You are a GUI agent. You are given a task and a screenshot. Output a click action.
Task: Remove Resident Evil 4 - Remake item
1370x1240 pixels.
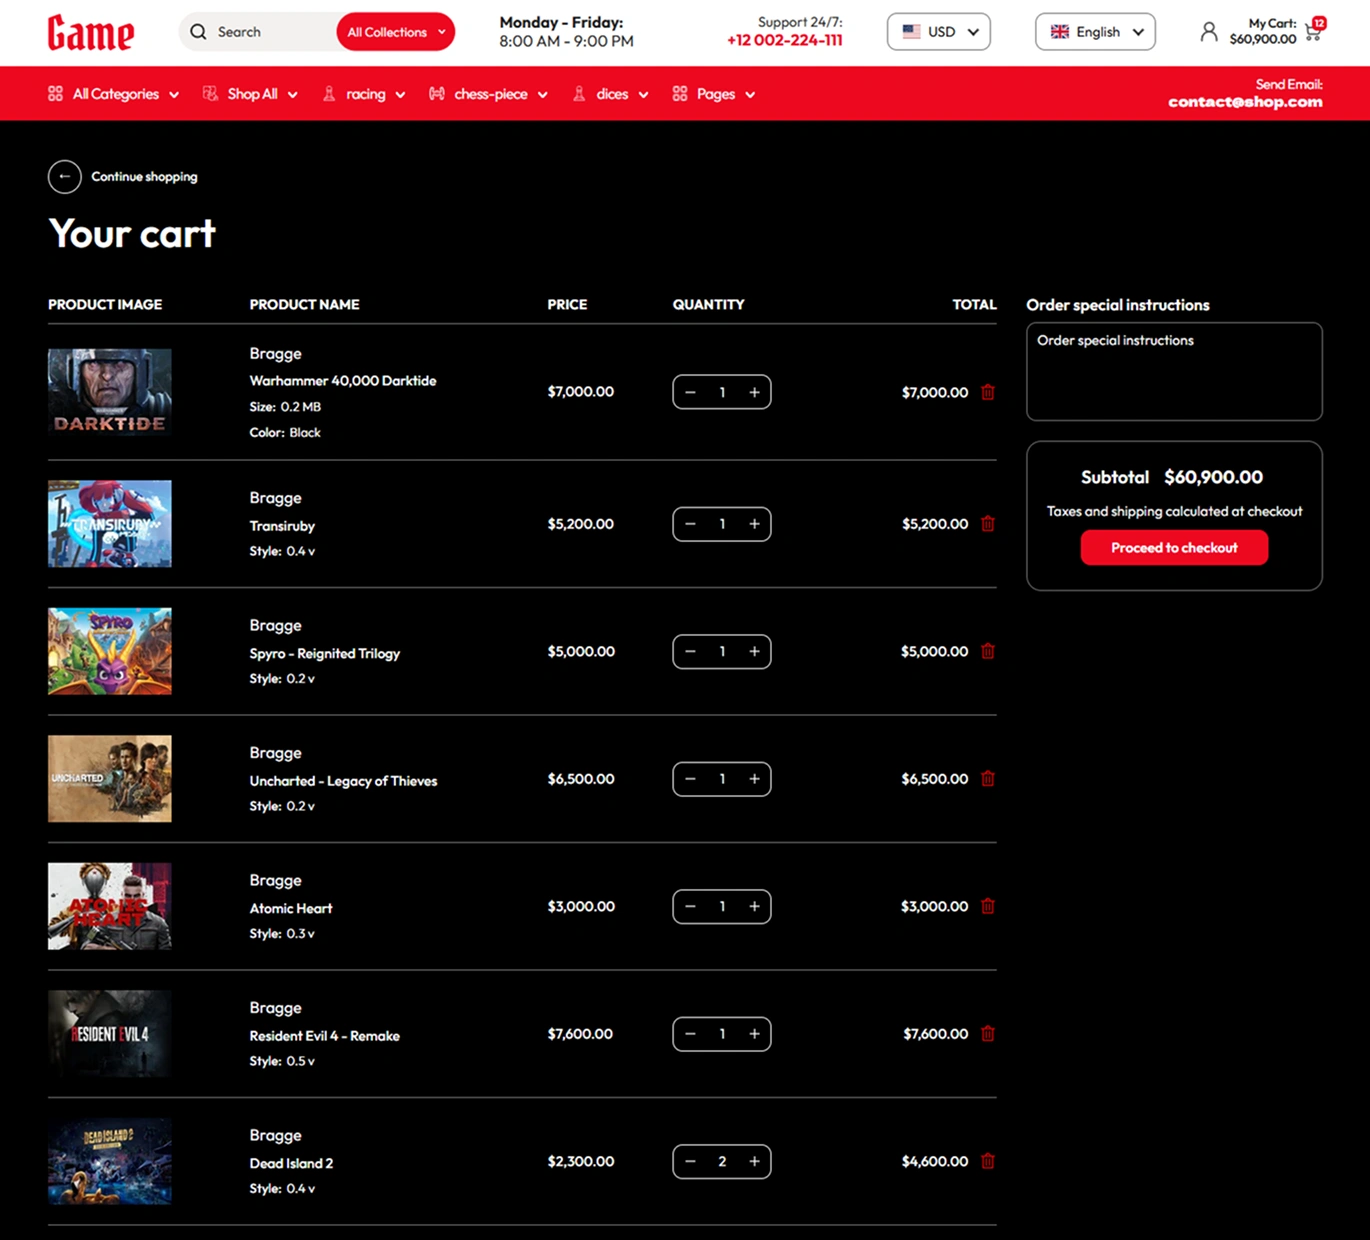coord(988,1034)
